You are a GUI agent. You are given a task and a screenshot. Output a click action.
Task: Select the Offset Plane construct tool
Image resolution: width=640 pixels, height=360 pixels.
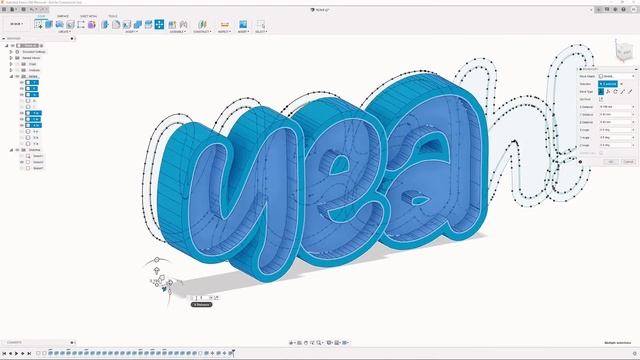tap(202, 24)
